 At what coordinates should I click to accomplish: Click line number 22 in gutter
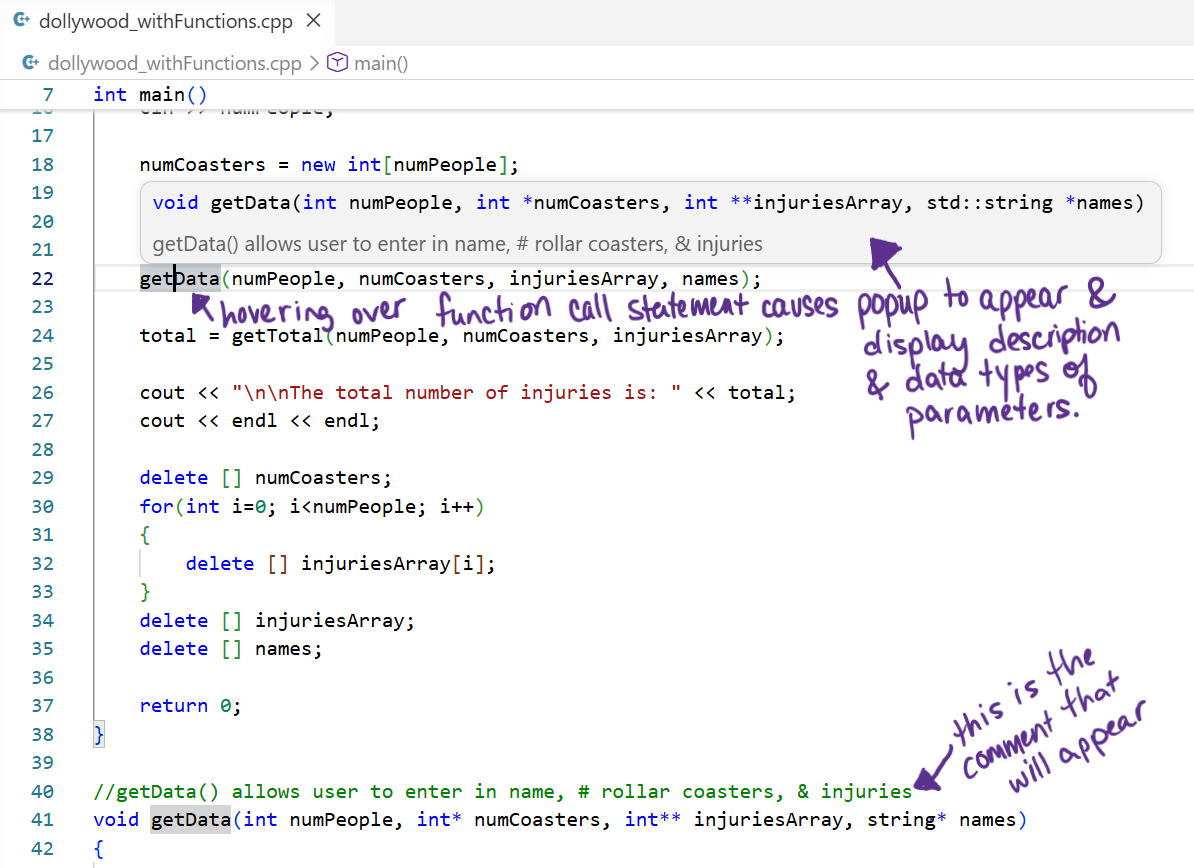tap(43, 279)
